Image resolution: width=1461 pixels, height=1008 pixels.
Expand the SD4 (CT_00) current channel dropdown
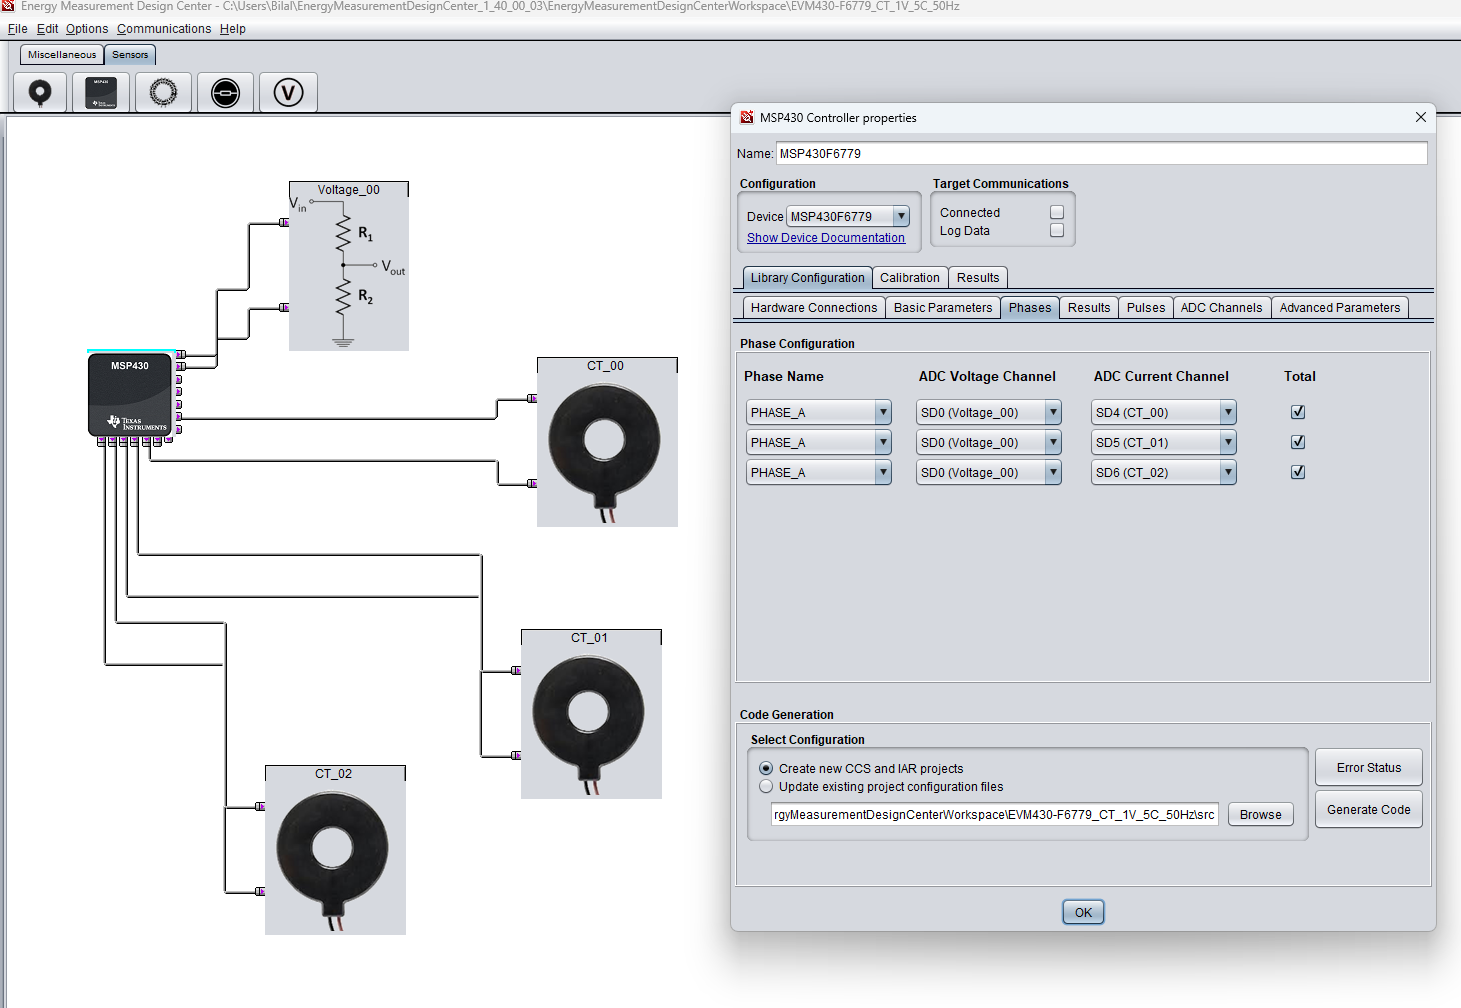click(1164, 412)
